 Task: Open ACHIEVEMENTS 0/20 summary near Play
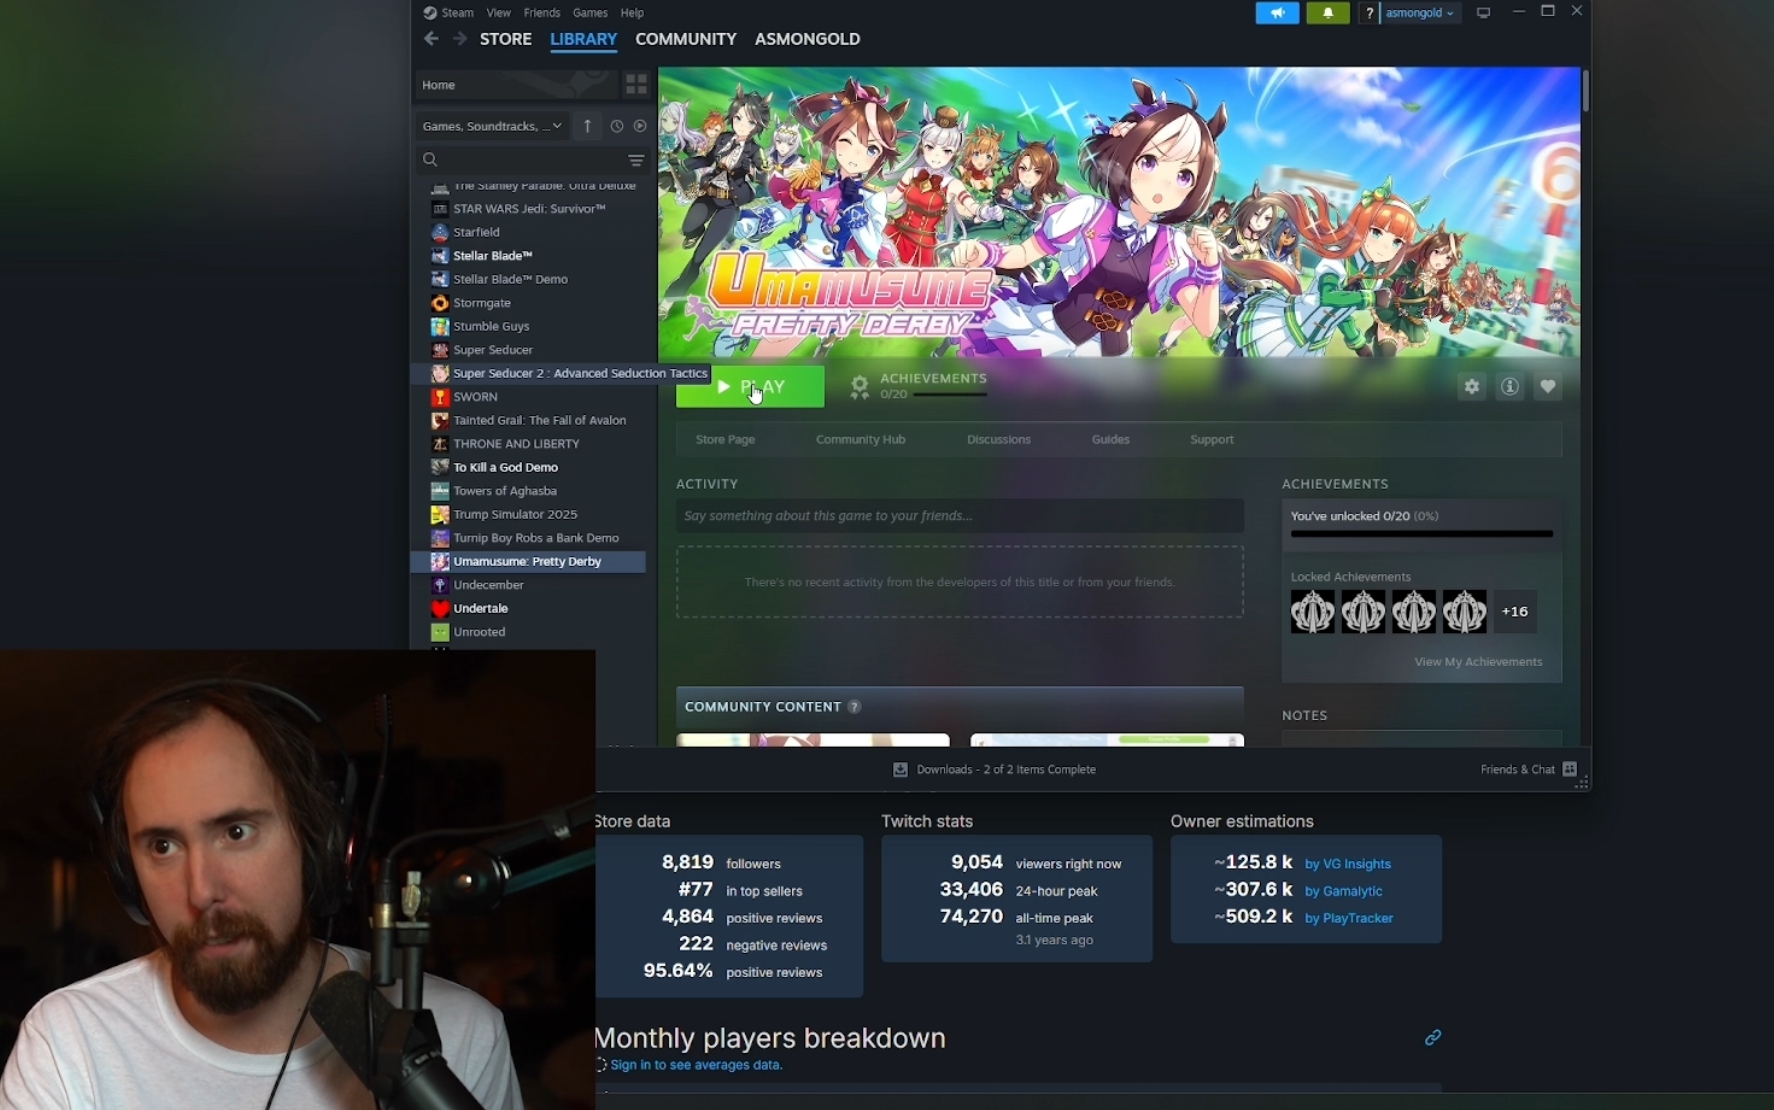click(918, 386)
